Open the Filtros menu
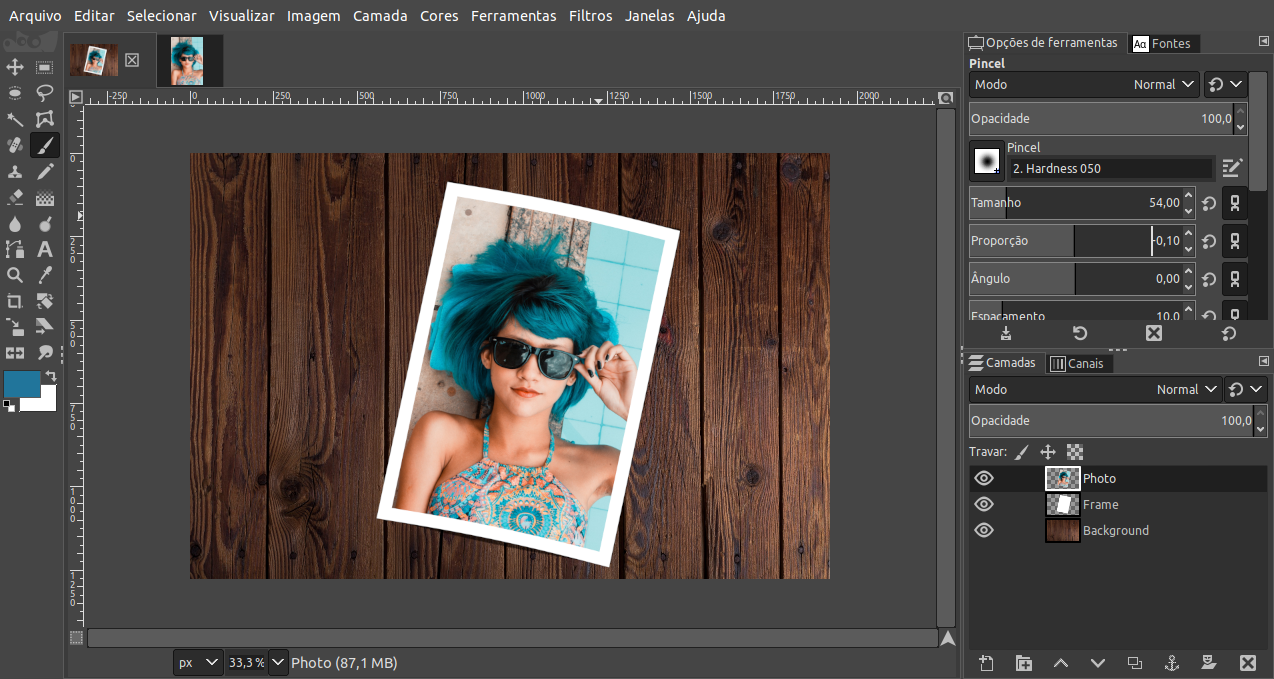Image resolution: width=1274 pixels, height=679 pixels. tap(590, 16)
